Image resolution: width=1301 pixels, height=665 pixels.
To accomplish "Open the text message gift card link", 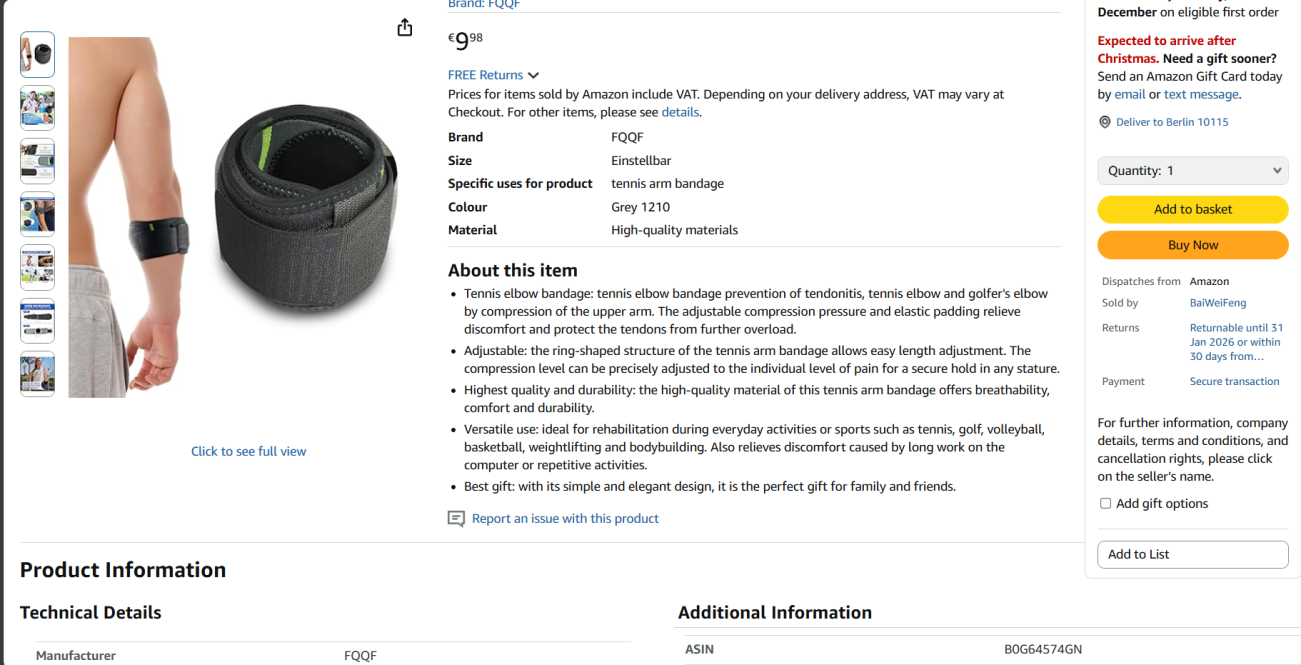I will [1200, 94].
